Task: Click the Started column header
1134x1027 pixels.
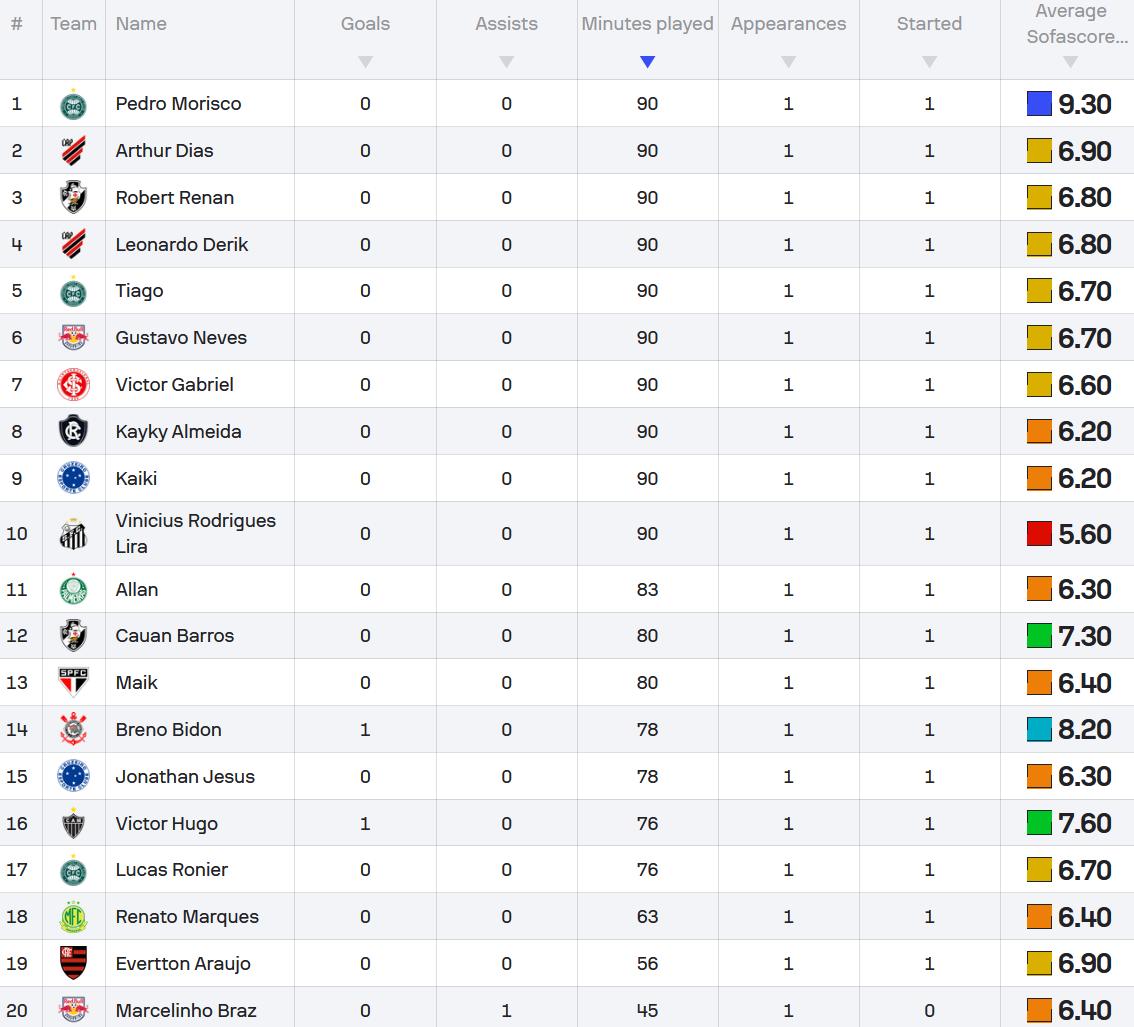Action: tap(929, 24)
